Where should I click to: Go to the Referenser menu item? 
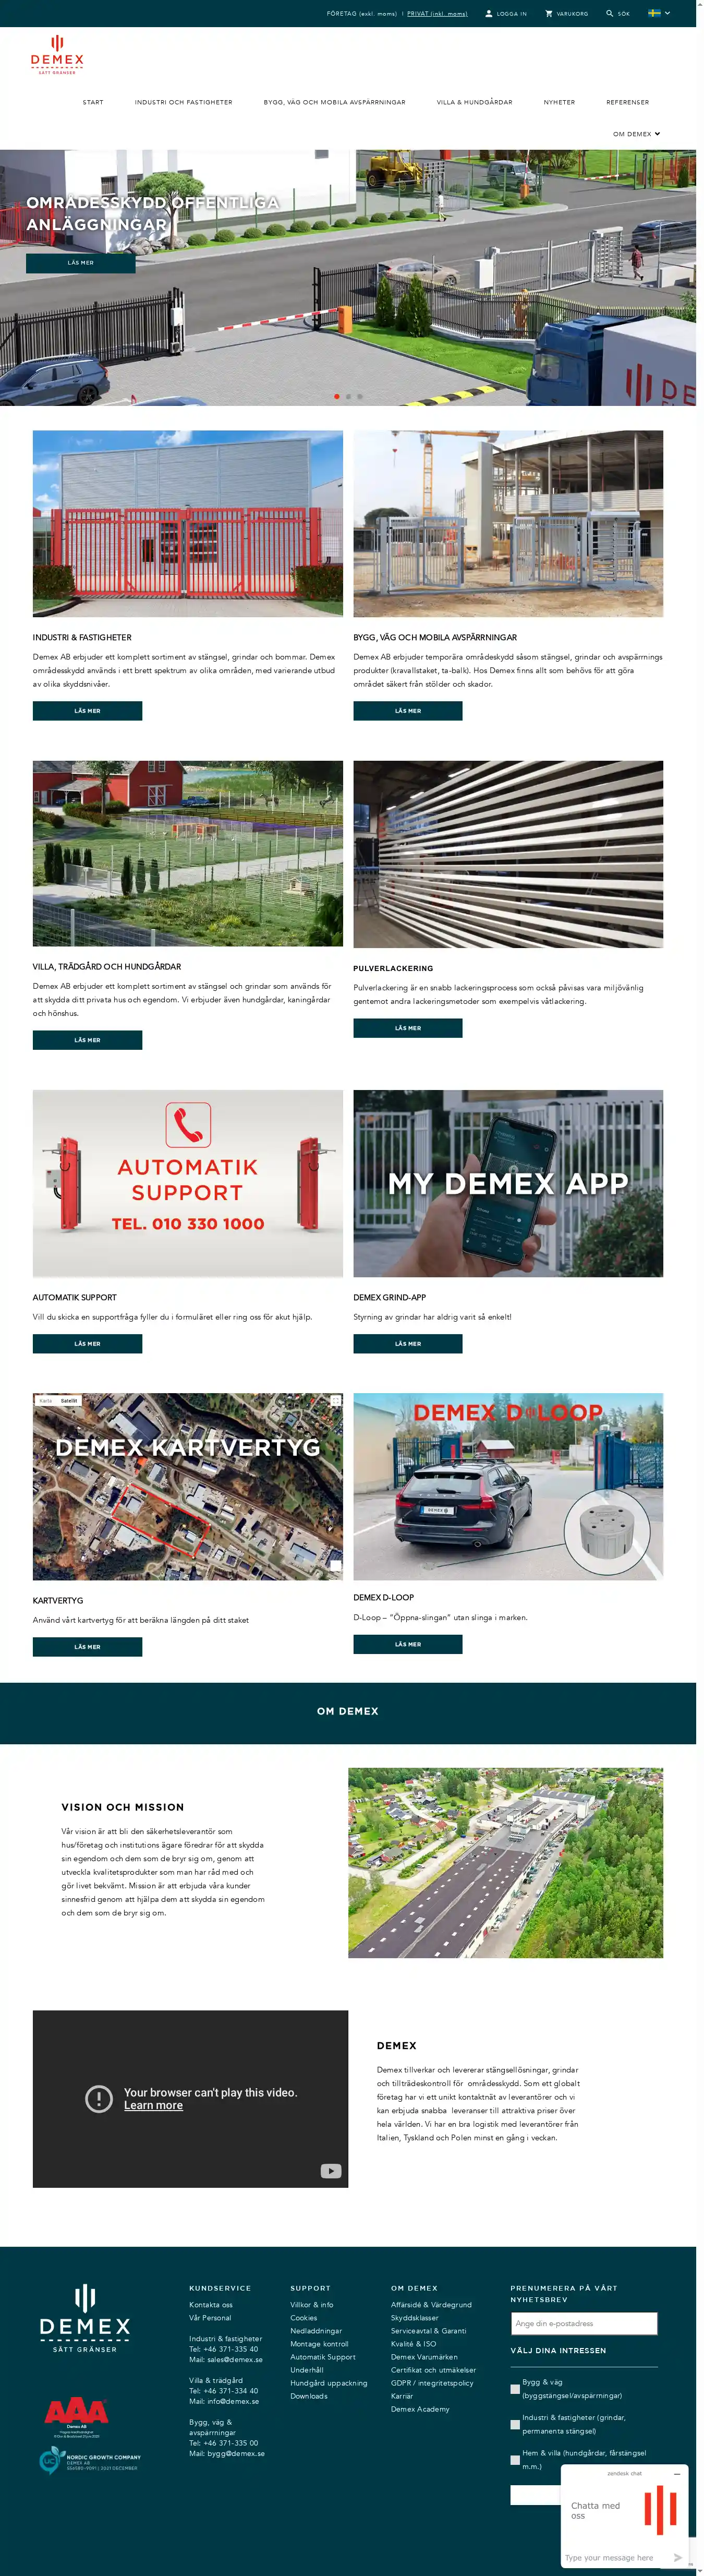point(627,102)
